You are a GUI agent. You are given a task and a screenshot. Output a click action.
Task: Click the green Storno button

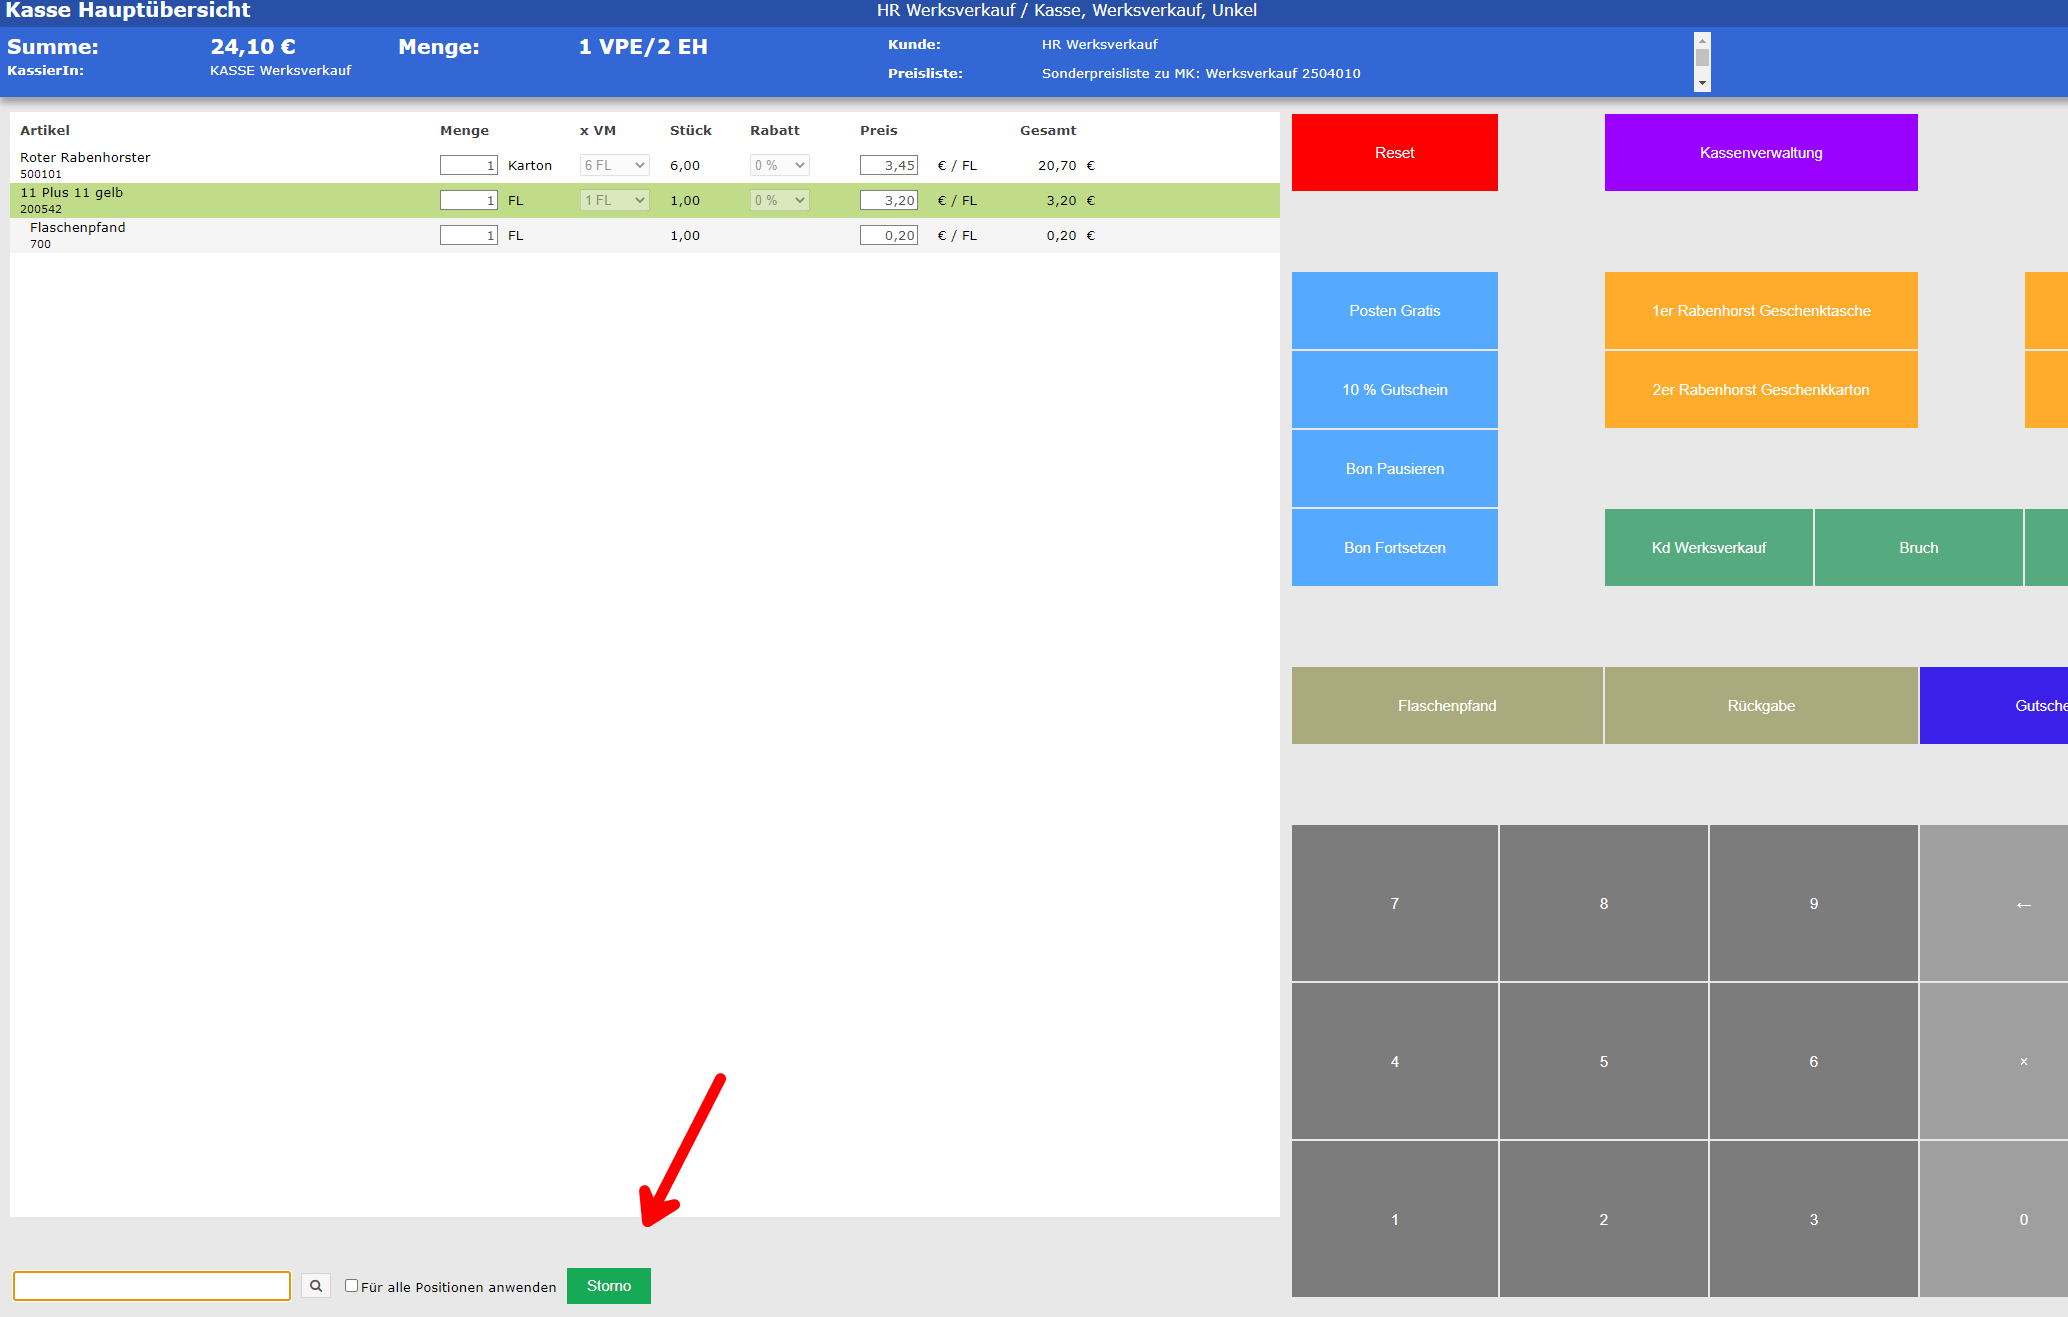click(x=608, y=1286)
